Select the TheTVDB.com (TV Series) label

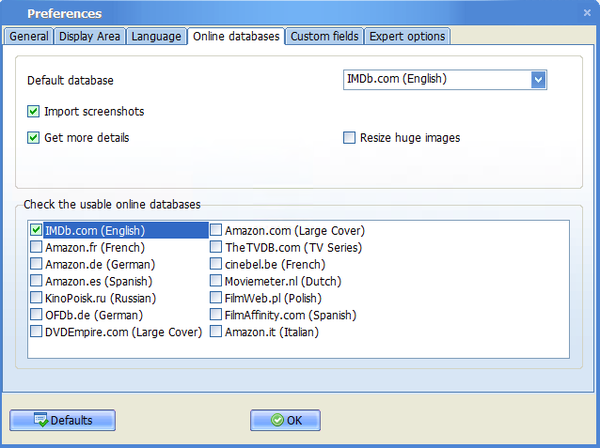click(293, 248)
